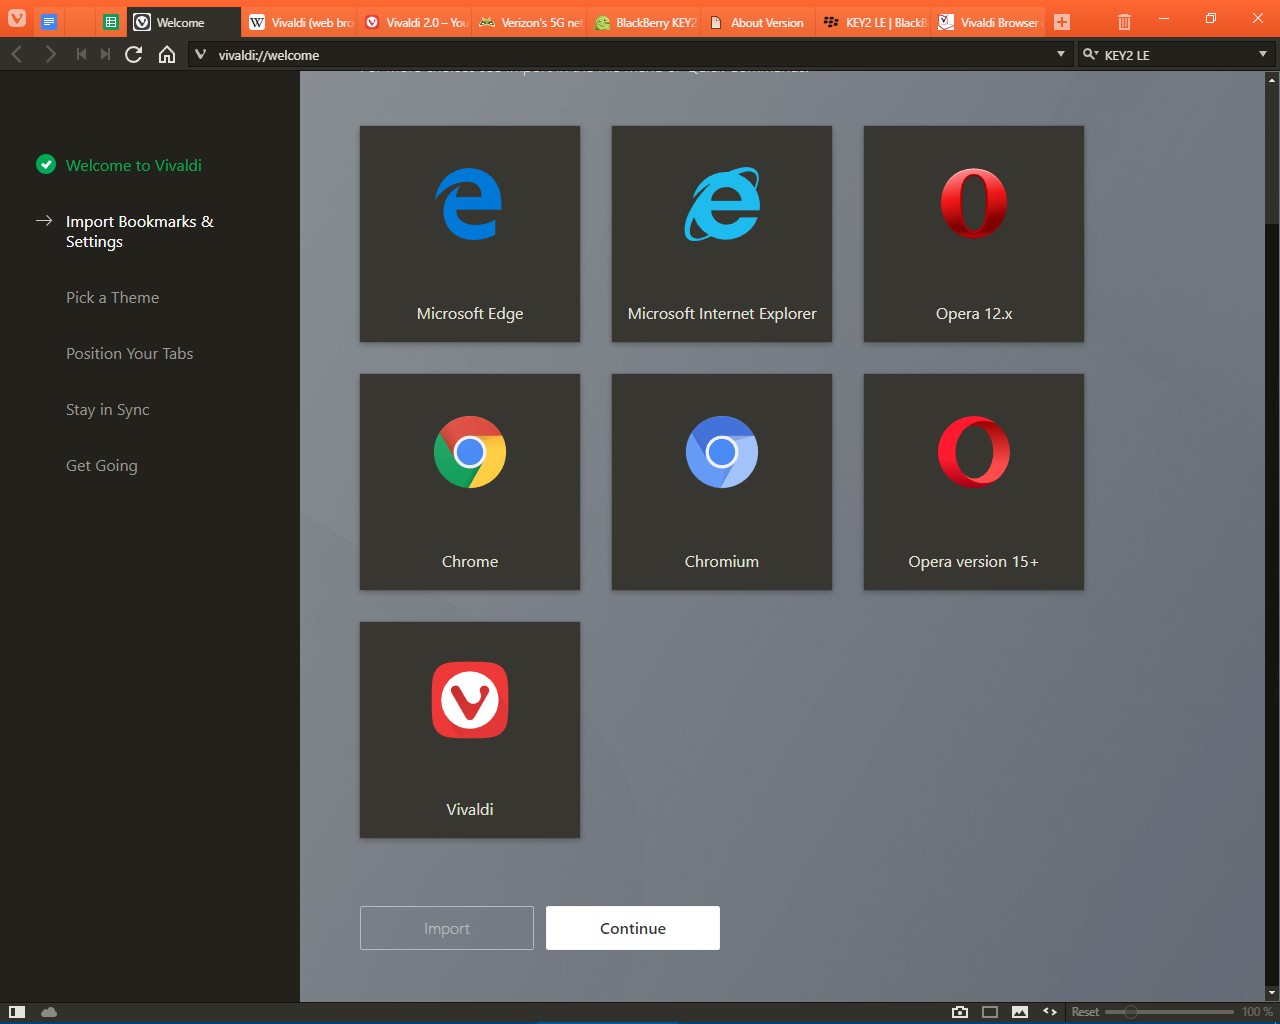Click the site info V icon in address bar
The width and height of the screenshot is (1280, 1024).
click(200, 54)
